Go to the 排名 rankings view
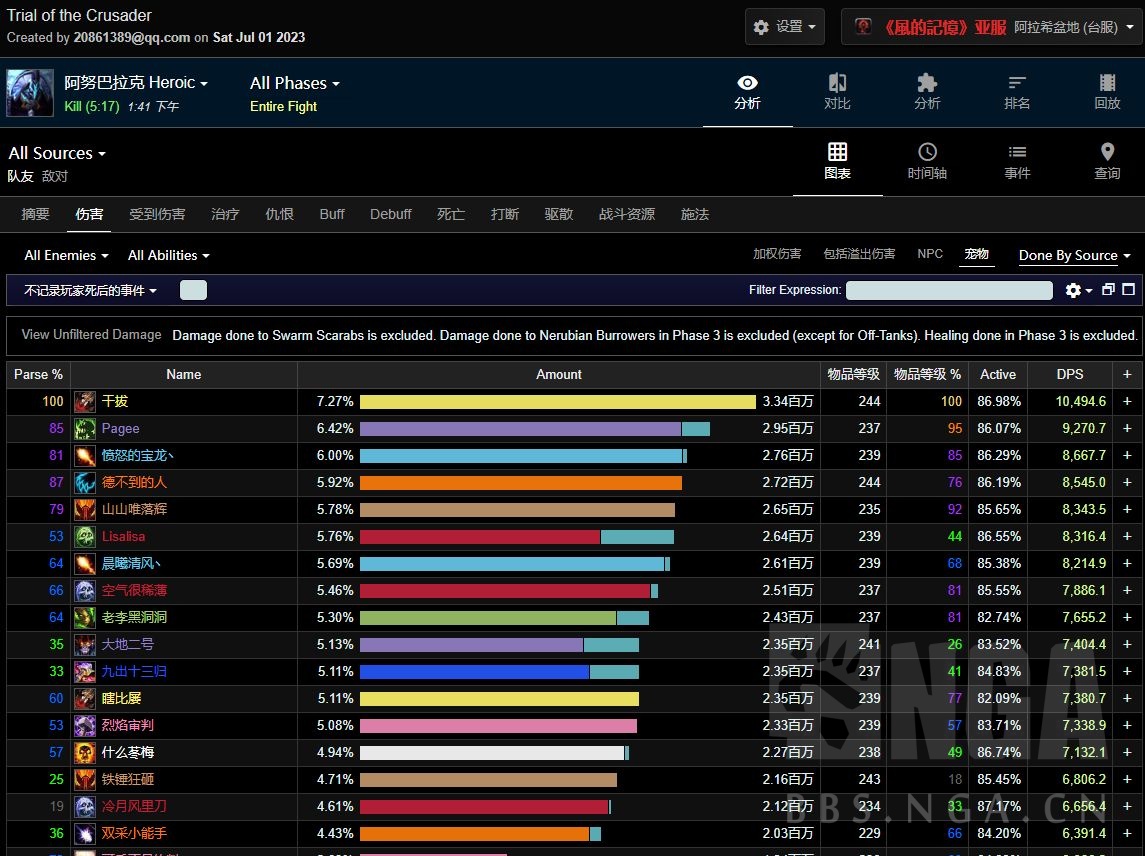The width and height of the screenshot is (1145, 856). (x=1017, y=92)
